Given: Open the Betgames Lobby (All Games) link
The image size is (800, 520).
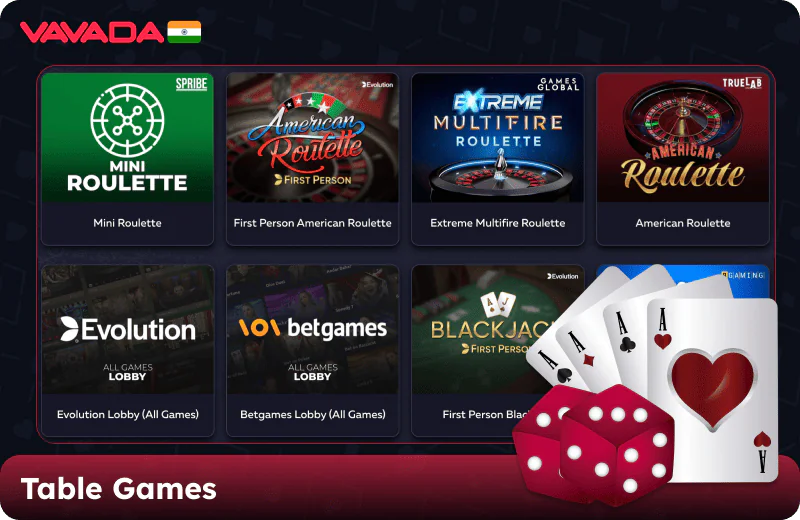Looking at the screenshot, I should 312,414.
